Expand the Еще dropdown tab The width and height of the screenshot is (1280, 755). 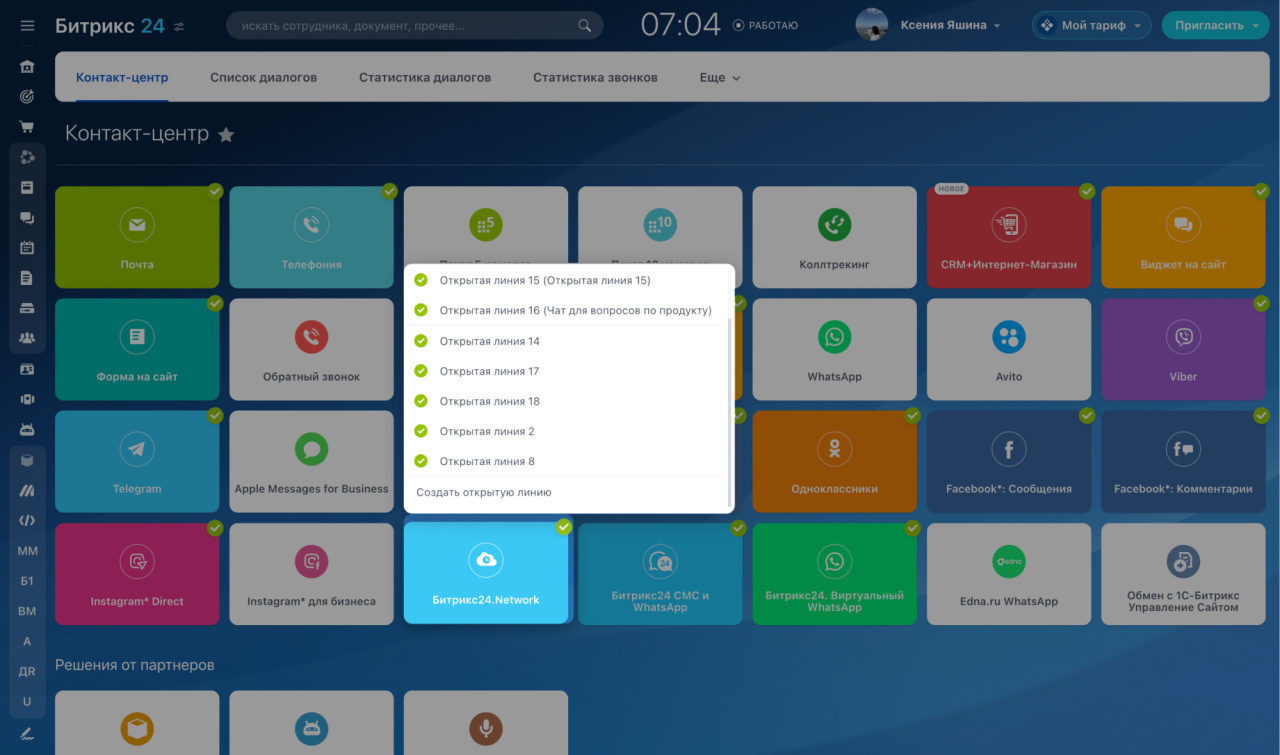tap(720, 77)
